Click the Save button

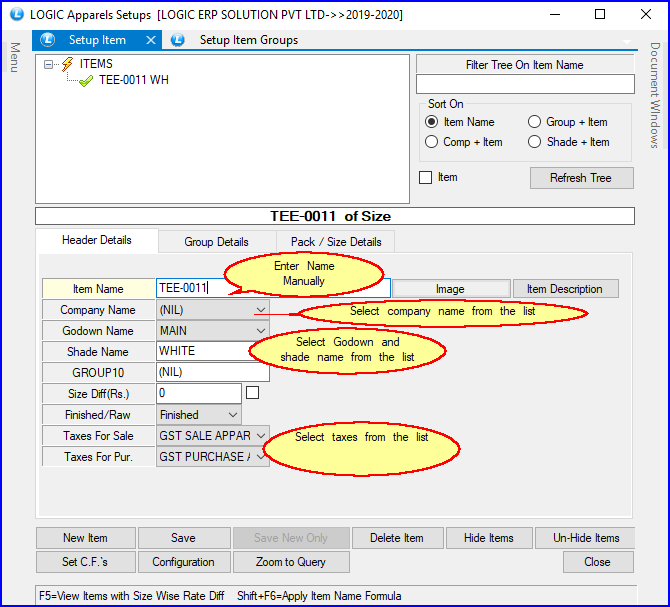coord(184,538)
